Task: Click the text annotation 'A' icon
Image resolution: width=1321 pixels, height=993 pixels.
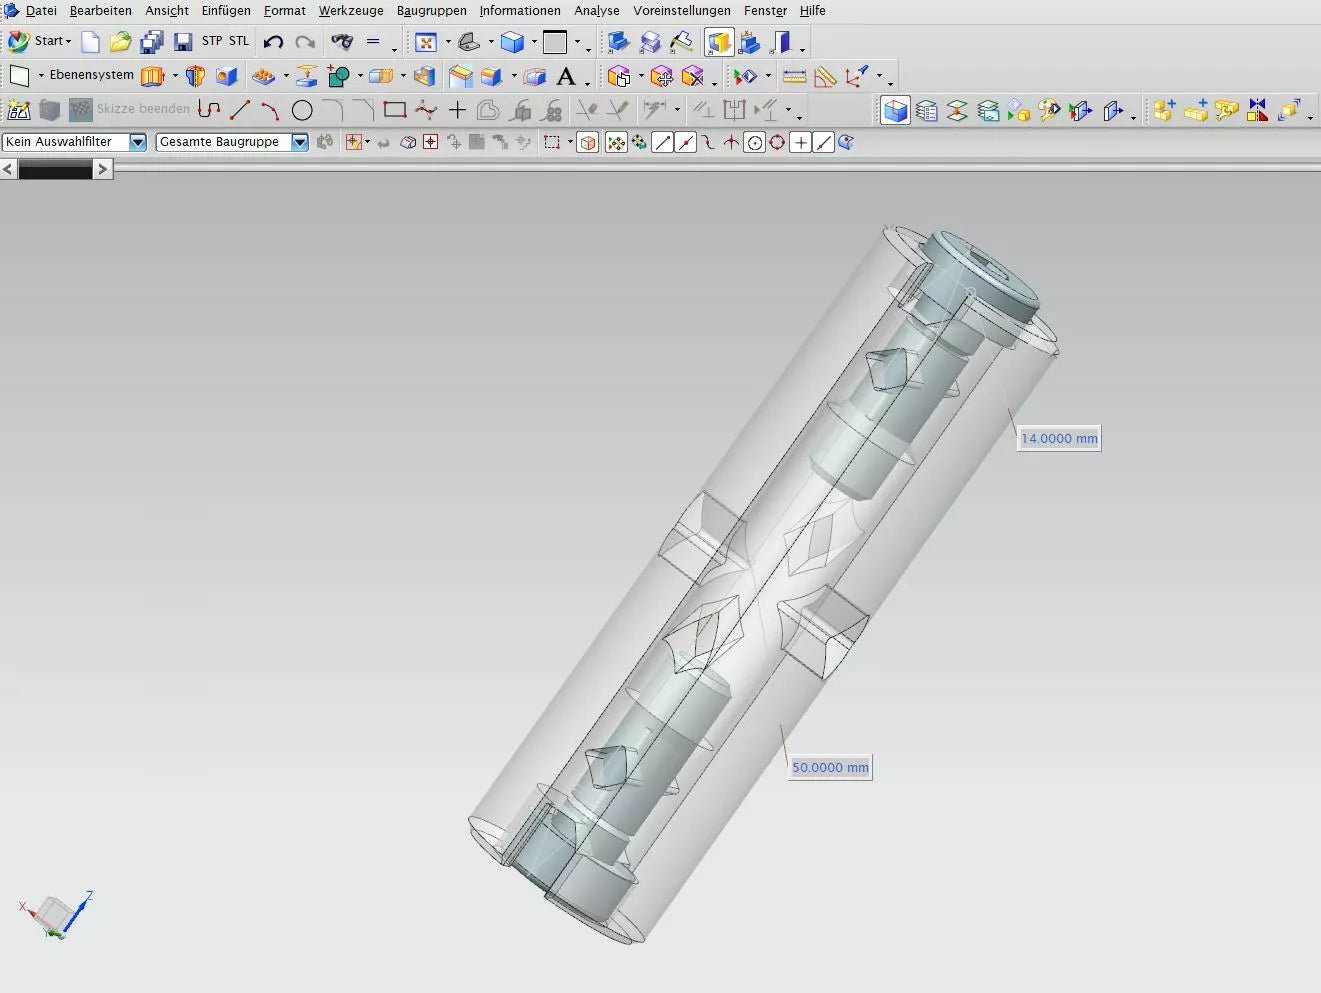Action: tap(566, 76)
